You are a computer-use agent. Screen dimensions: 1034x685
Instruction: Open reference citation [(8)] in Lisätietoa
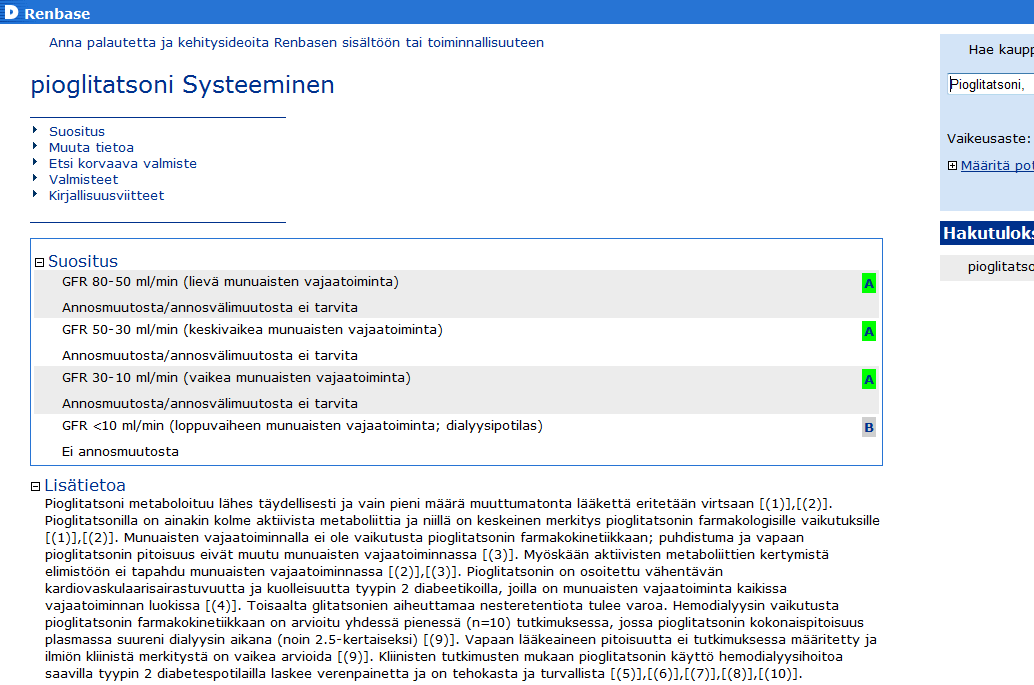[739, 674]
